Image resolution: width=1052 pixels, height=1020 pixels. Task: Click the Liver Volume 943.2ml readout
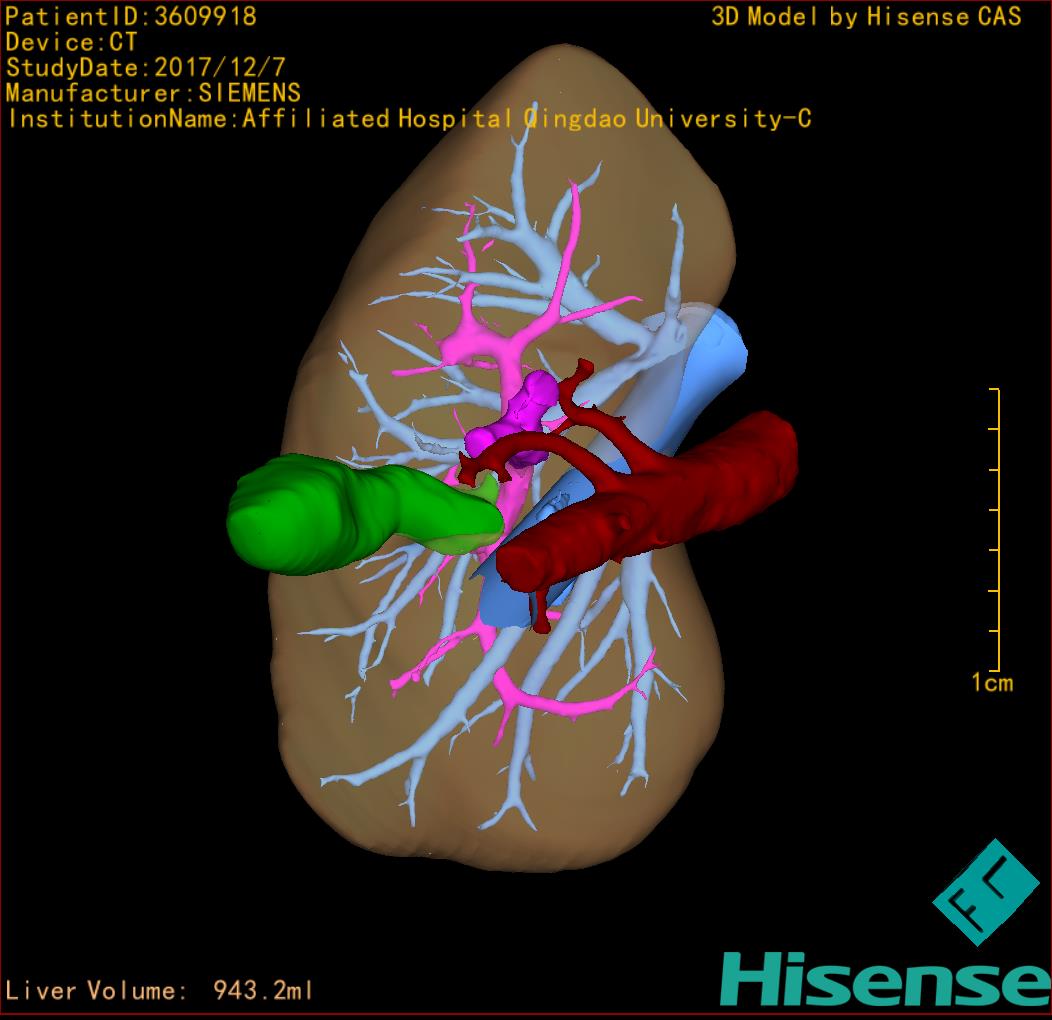tap(160, 991)
